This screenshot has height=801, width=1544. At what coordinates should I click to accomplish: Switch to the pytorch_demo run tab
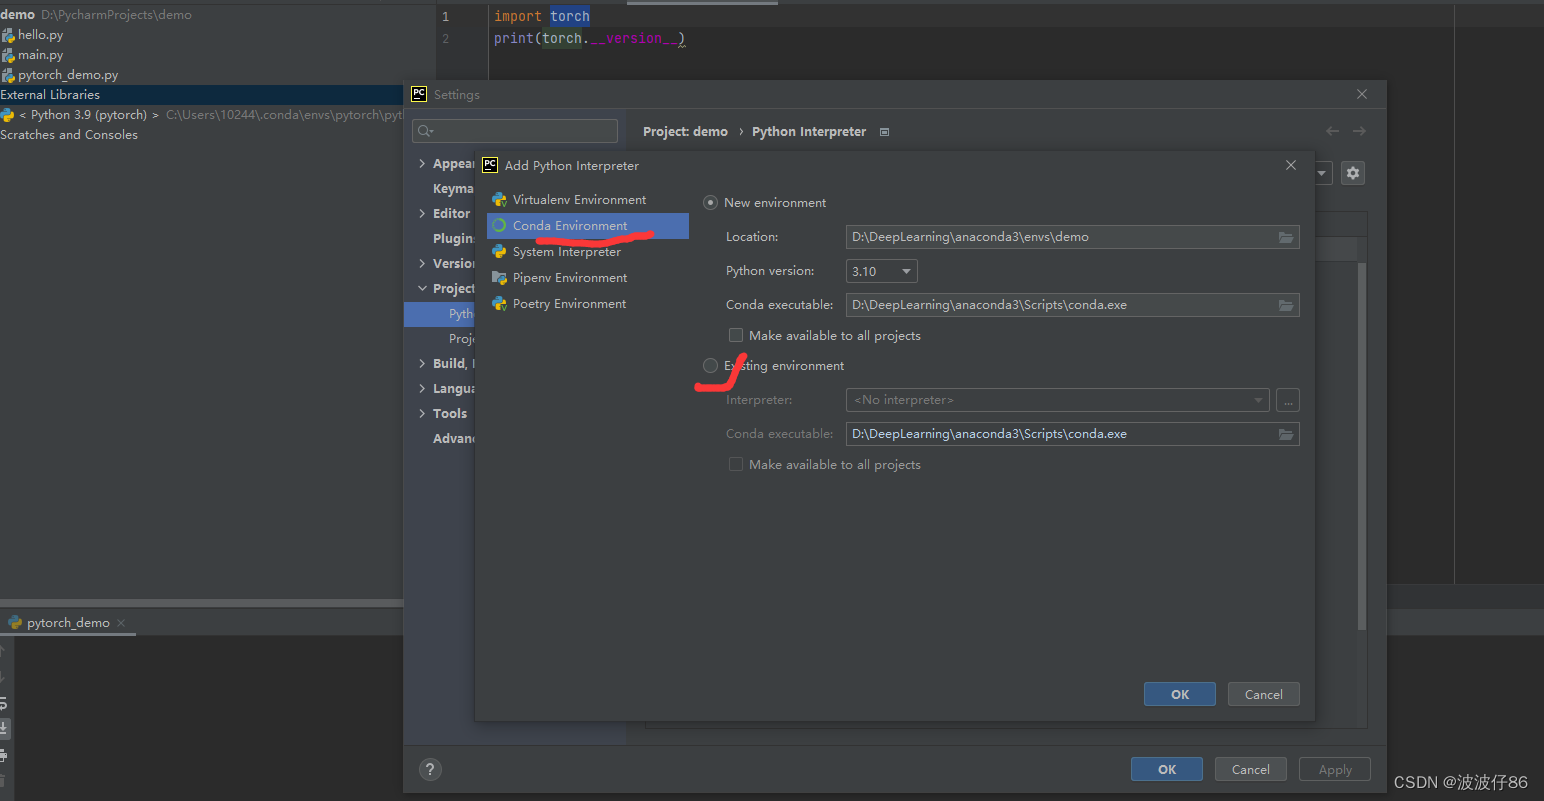(x=68, y=623)
